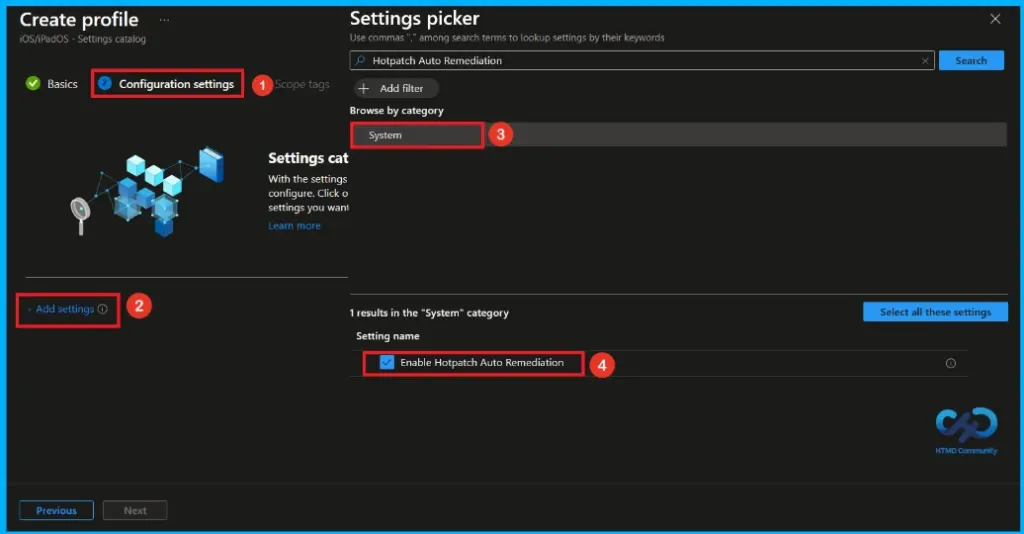Toggle Enable Hotpatch Auto Remediation checkbox
This screenshot has height=534, width=1024.
pos(387,362)
